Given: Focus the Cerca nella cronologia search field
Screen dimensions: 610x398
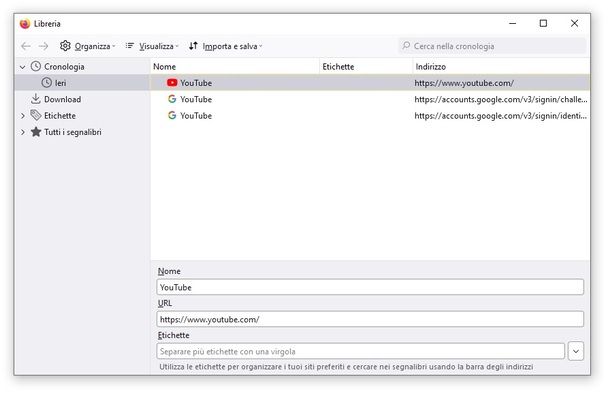Looking at the screenshot, I should click(x=492, y=46).
